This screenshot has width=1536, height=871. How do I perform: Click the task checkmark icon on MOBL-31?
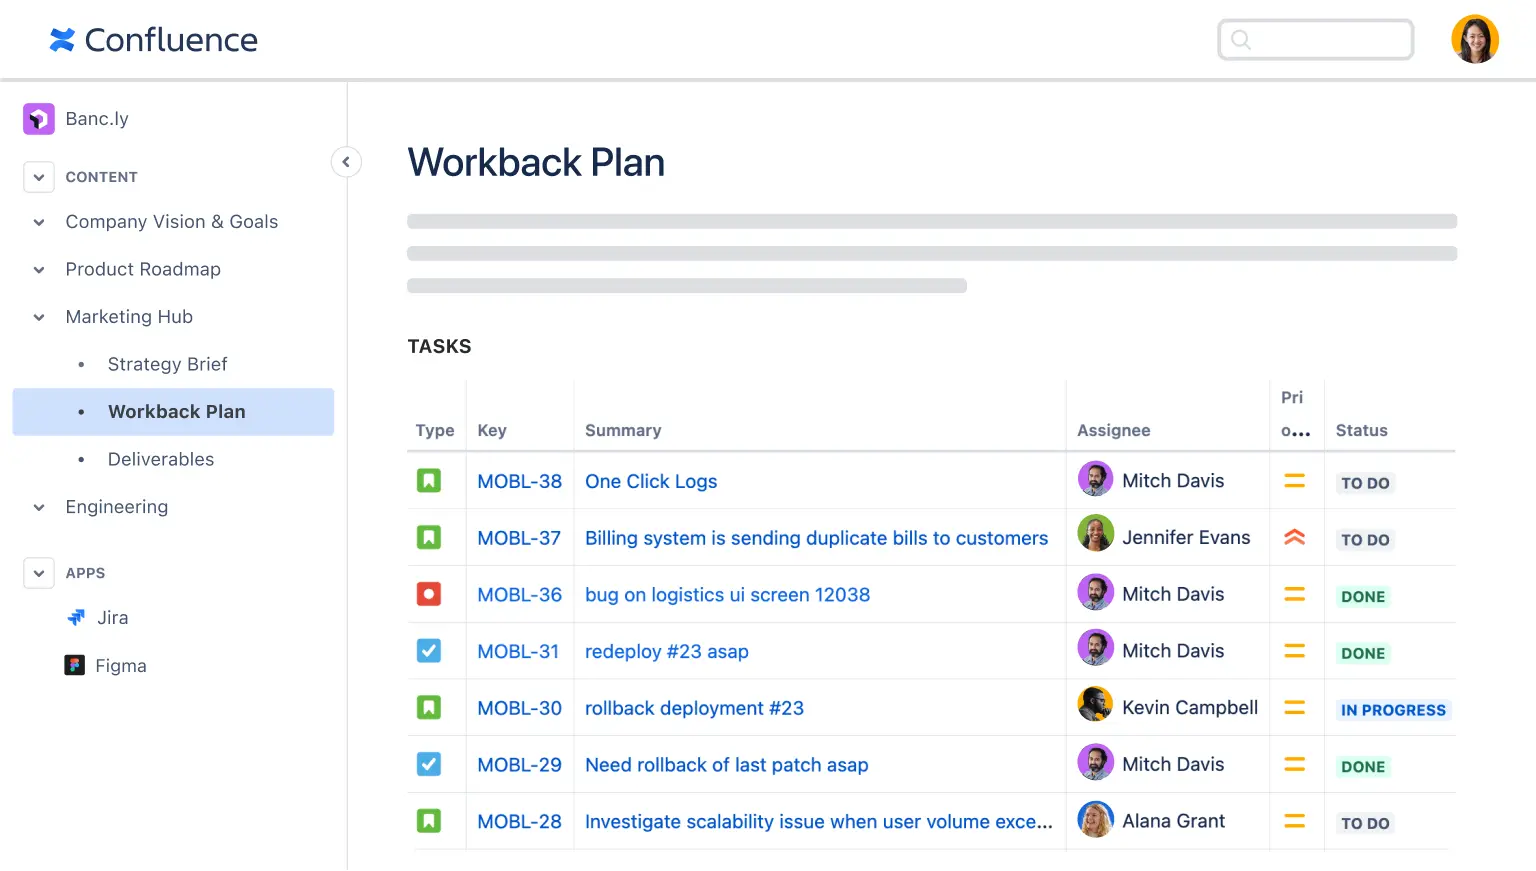click(430, 651)
